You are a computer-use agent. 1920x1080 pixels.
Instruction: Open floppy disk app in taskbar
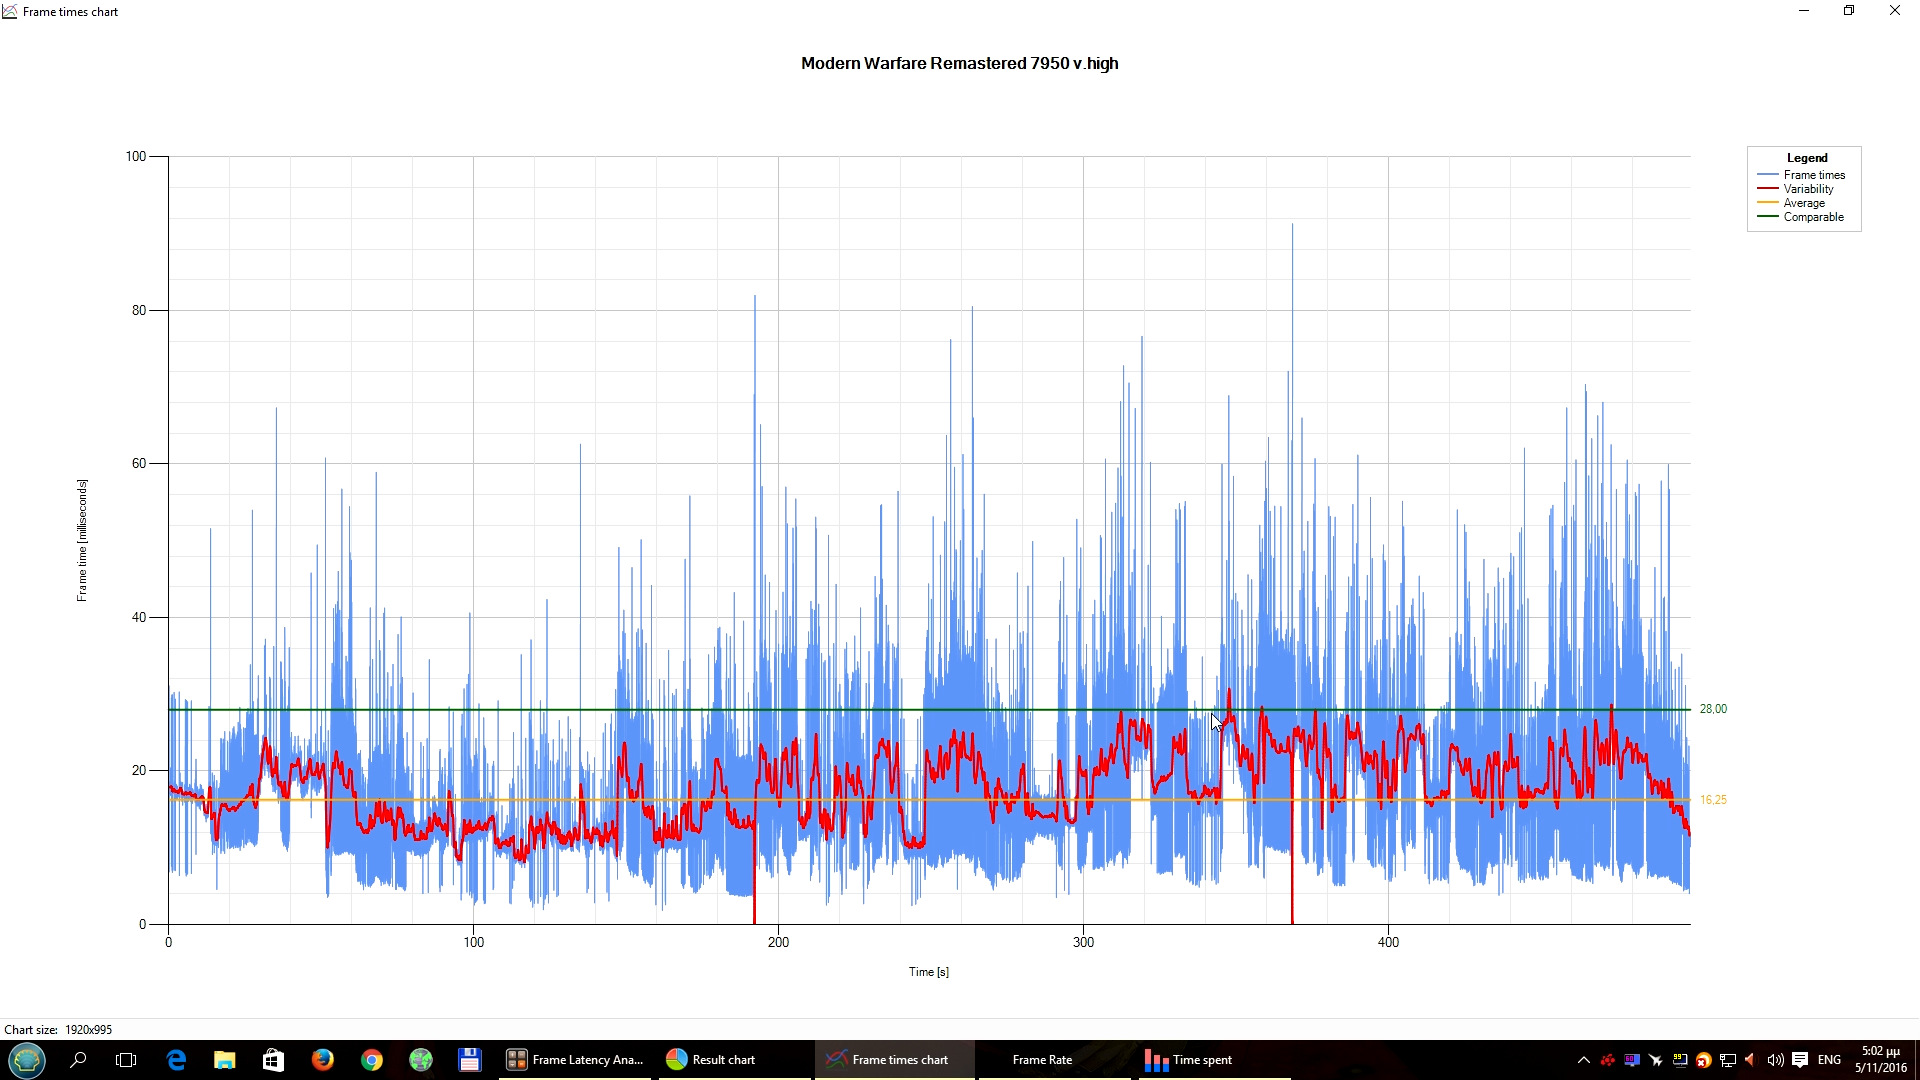(469, 1060)
